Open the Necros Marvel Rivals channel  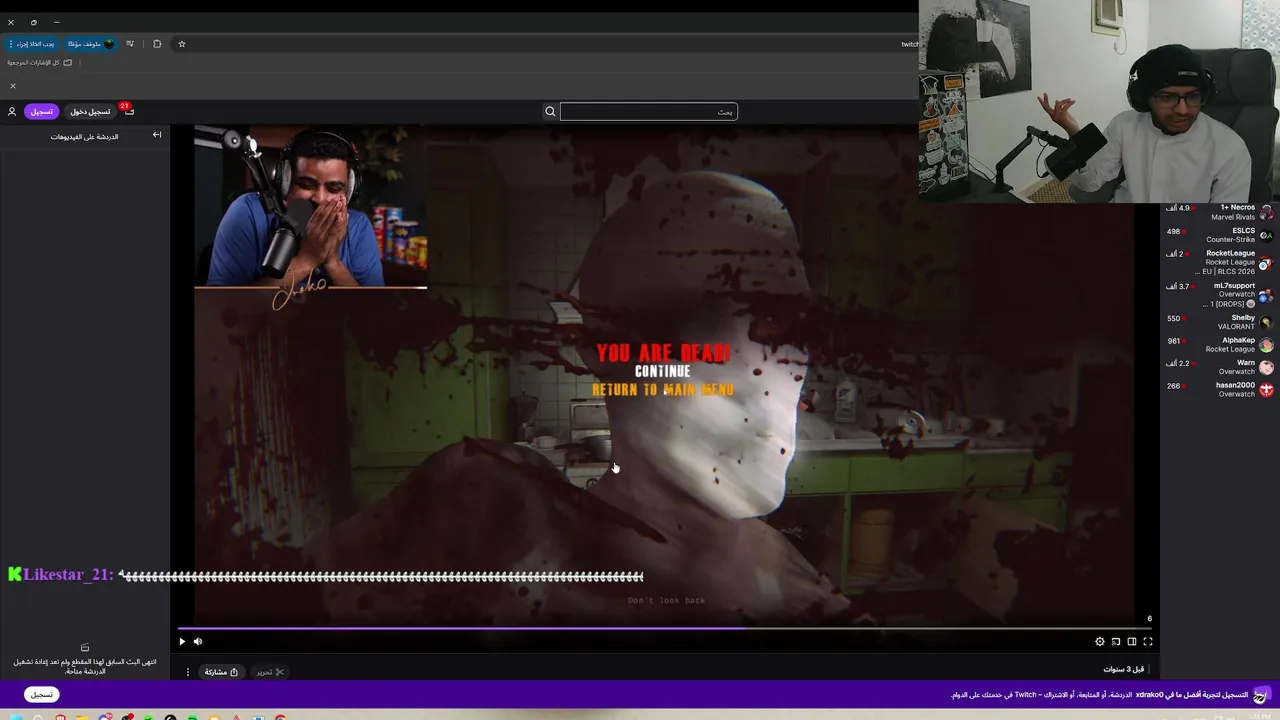pyautogui.click(x=1218, y=212)
